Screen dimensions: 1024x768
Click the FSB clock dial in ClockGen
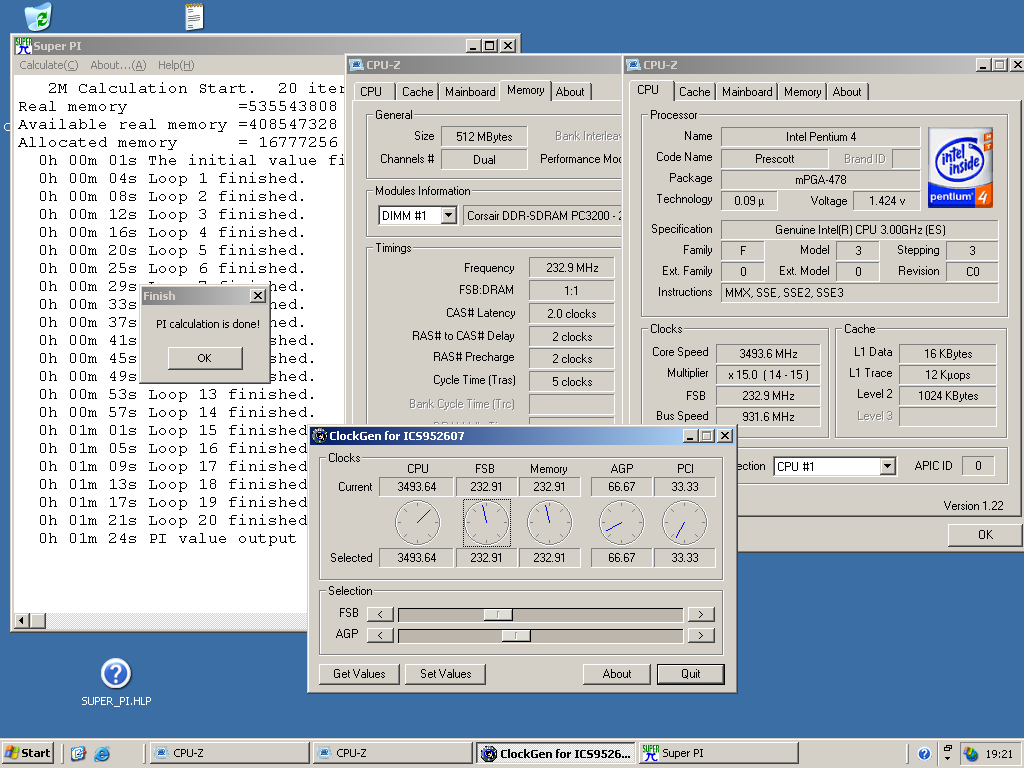[486, 523]
